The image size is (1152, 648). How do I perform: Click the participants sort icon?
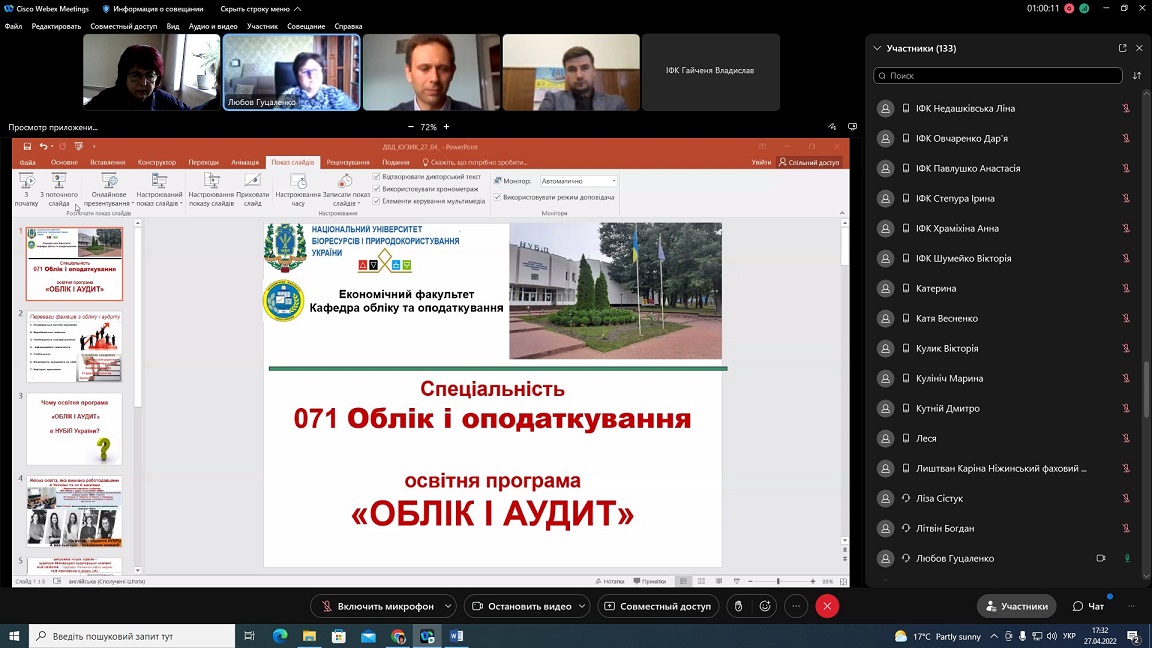coord(1137,76)
